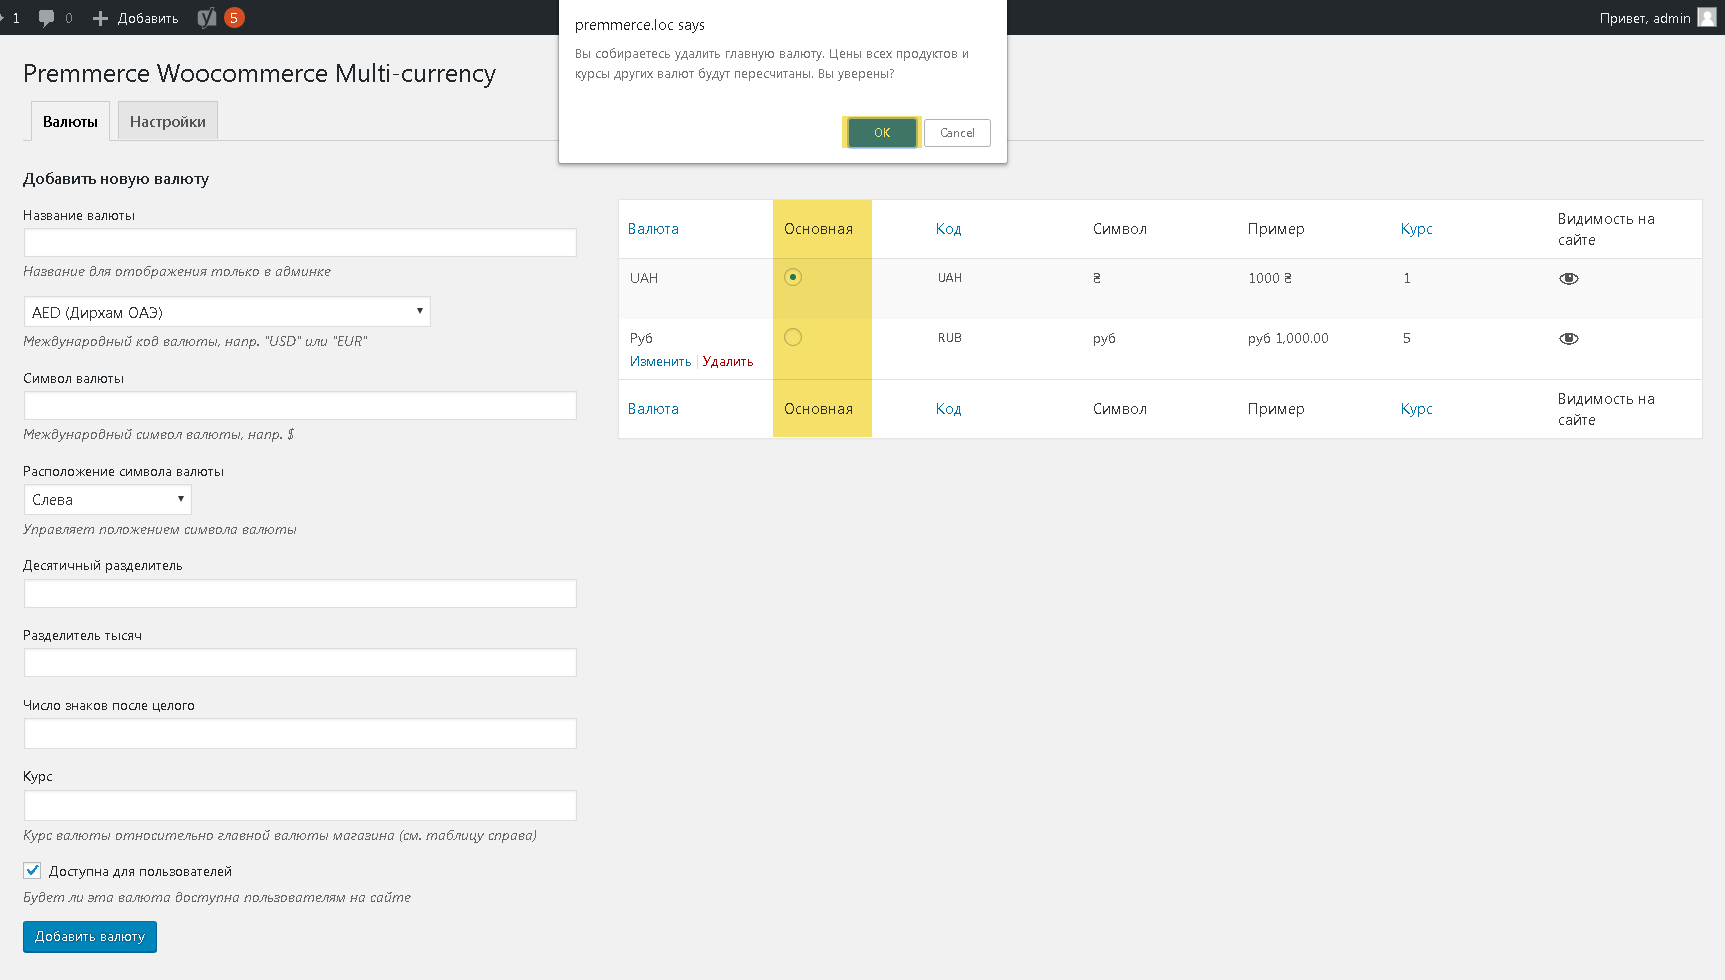Screen dimensions: 1725x980
Task: Switch to the Валюты tab
Action: click(70, 121)
